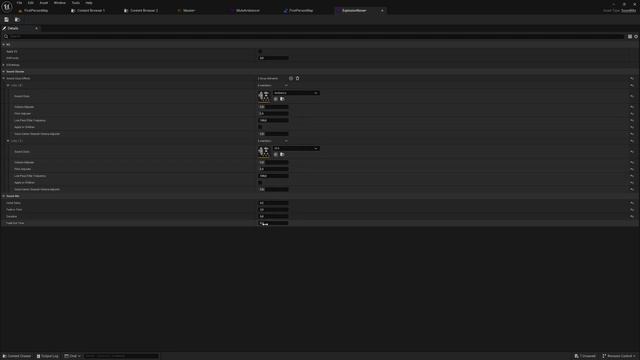Screen dimensions: 640x360
Task: Open the Index [1] members options dropdown
Action: pyautogui.click(x=286, y=141)
